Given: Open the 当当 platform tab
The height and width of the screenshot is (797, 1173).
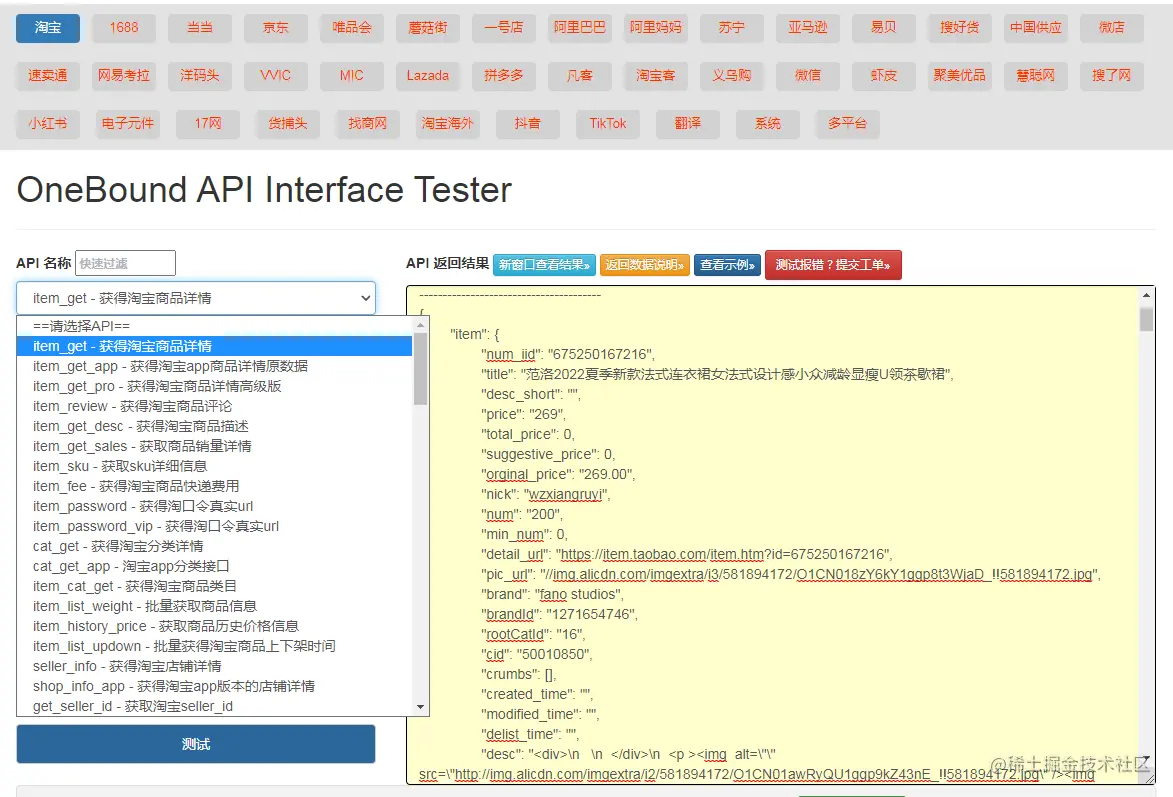Looking at the screenshot, I should pyautogui.click(x=200, y=28).
